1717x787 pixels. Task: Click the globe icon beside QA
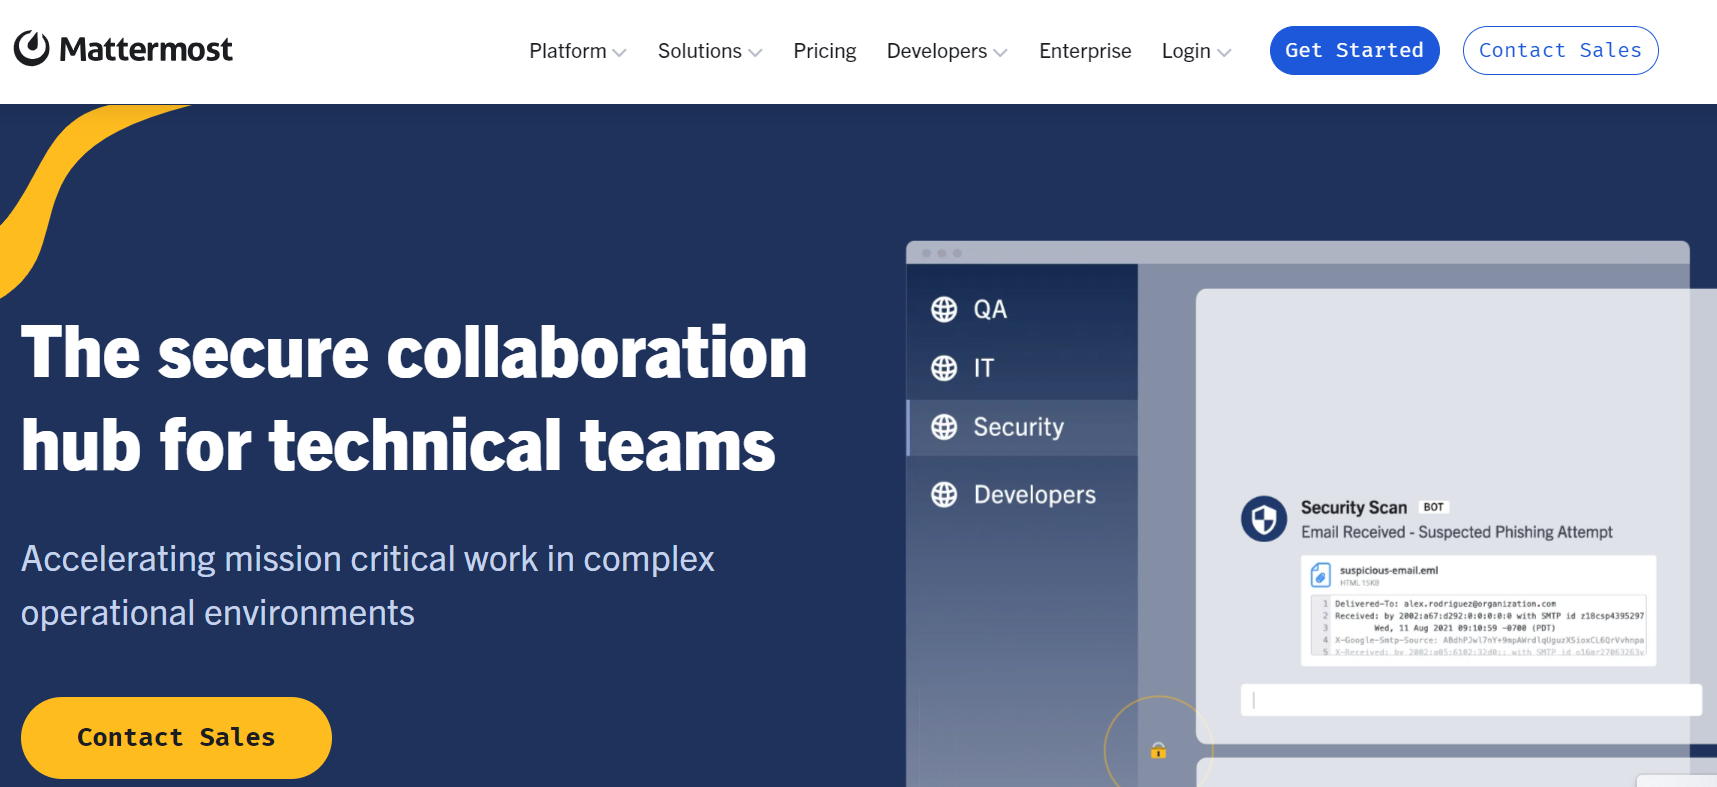944,310
